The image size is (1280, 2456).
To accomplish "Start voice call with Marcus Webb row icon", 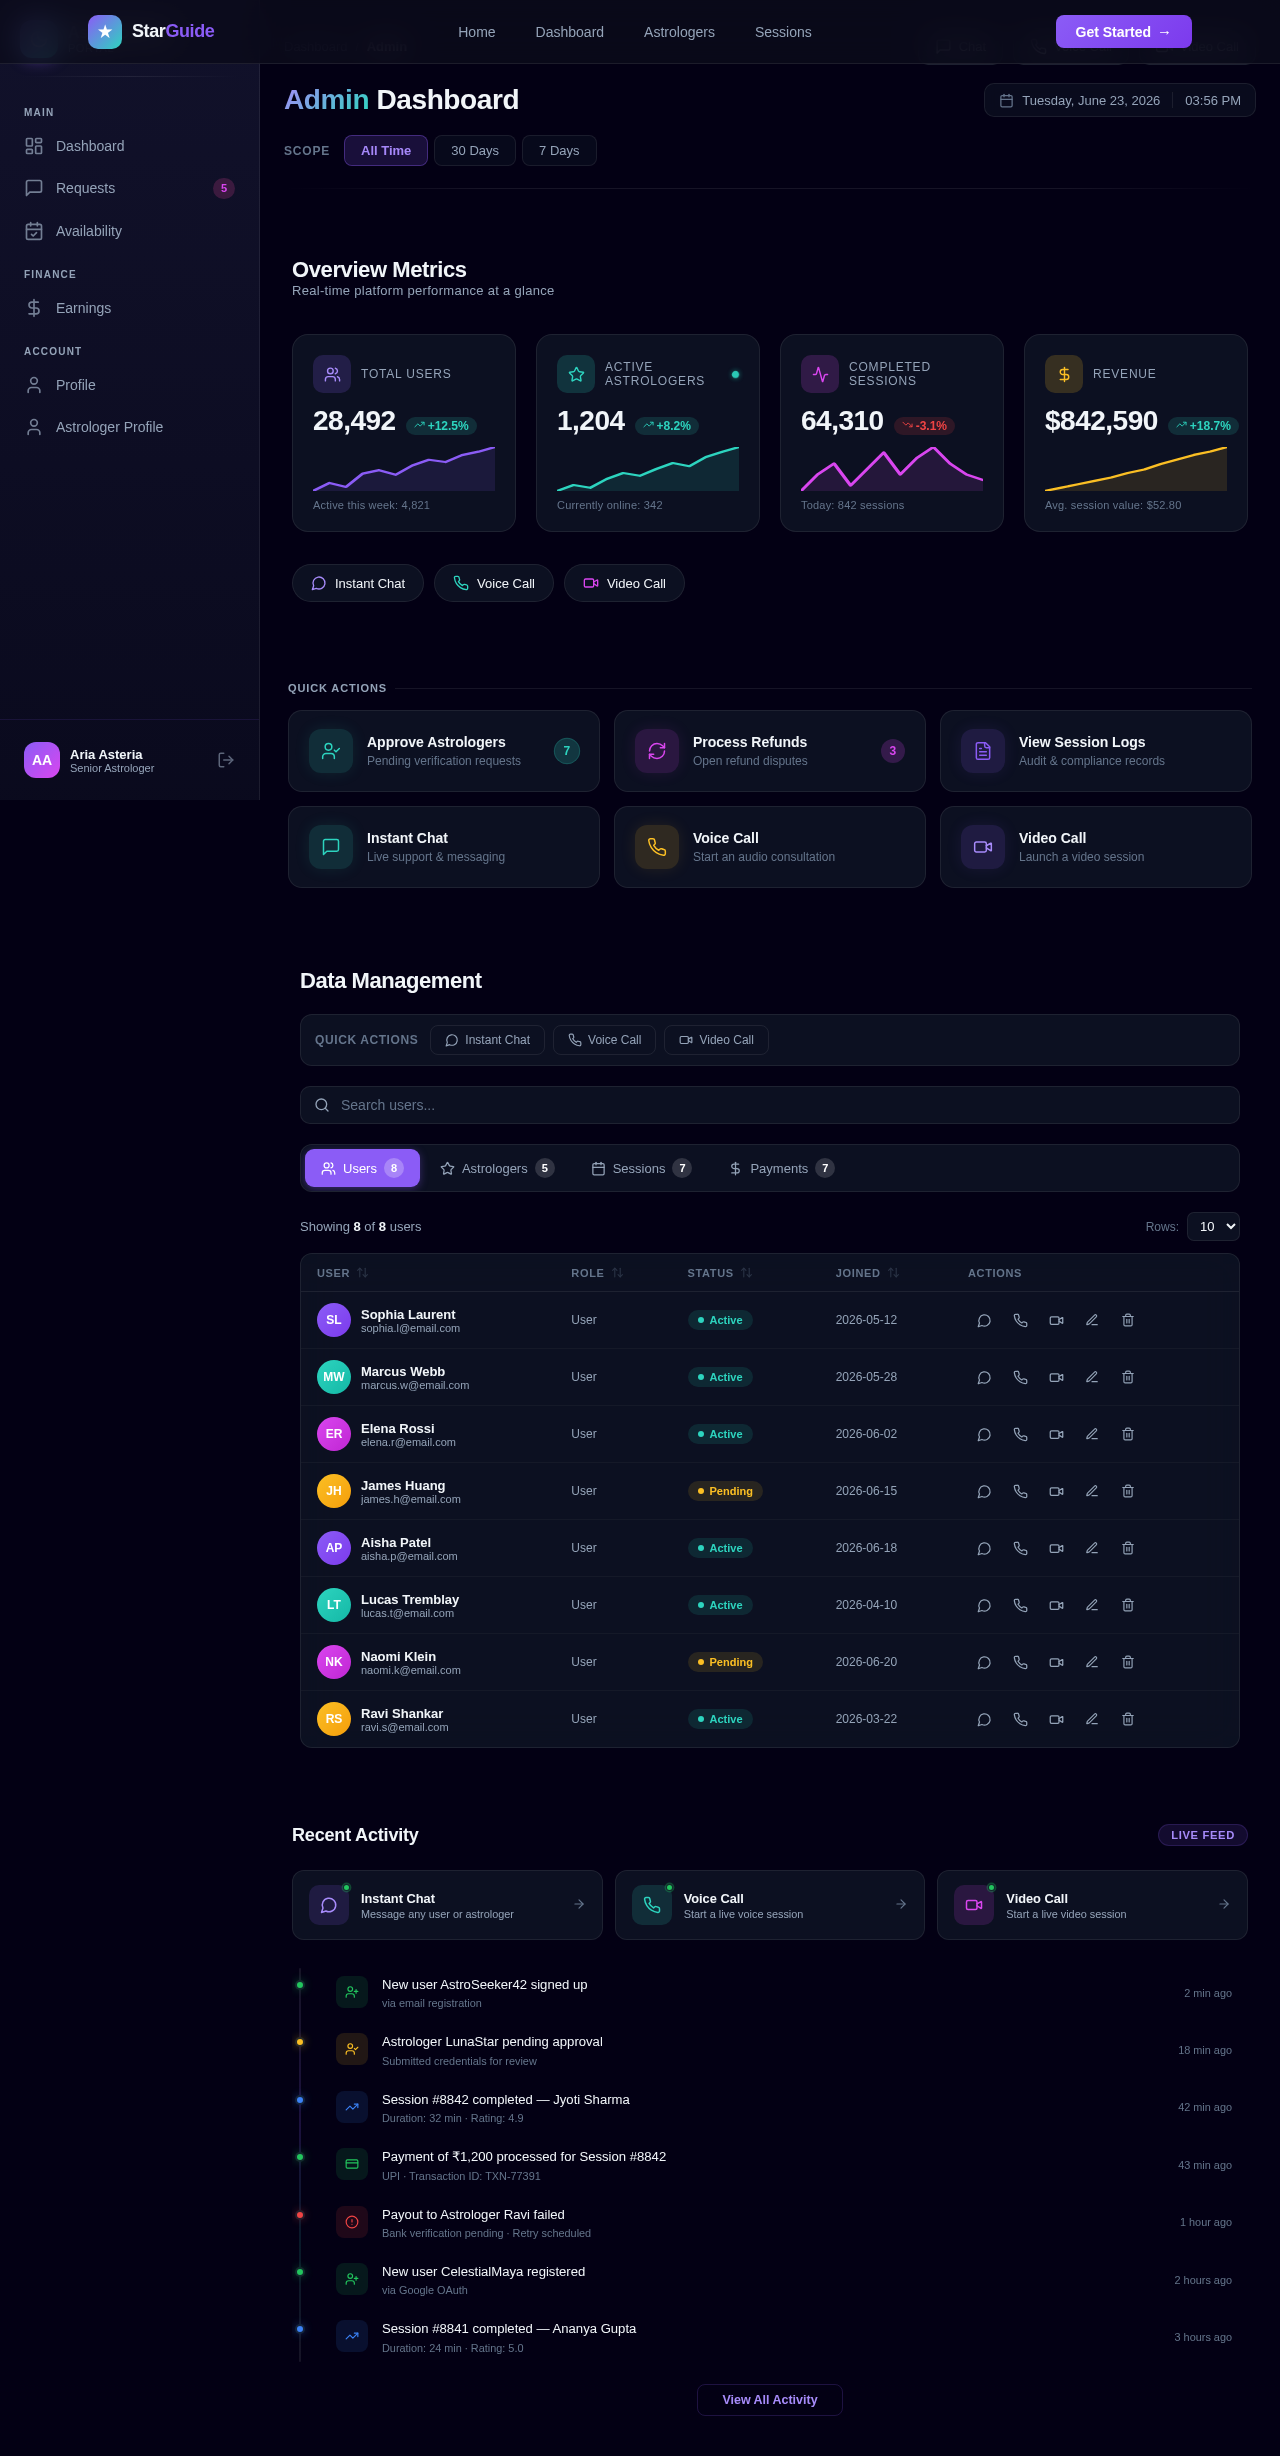I will pos(1020,1377).
